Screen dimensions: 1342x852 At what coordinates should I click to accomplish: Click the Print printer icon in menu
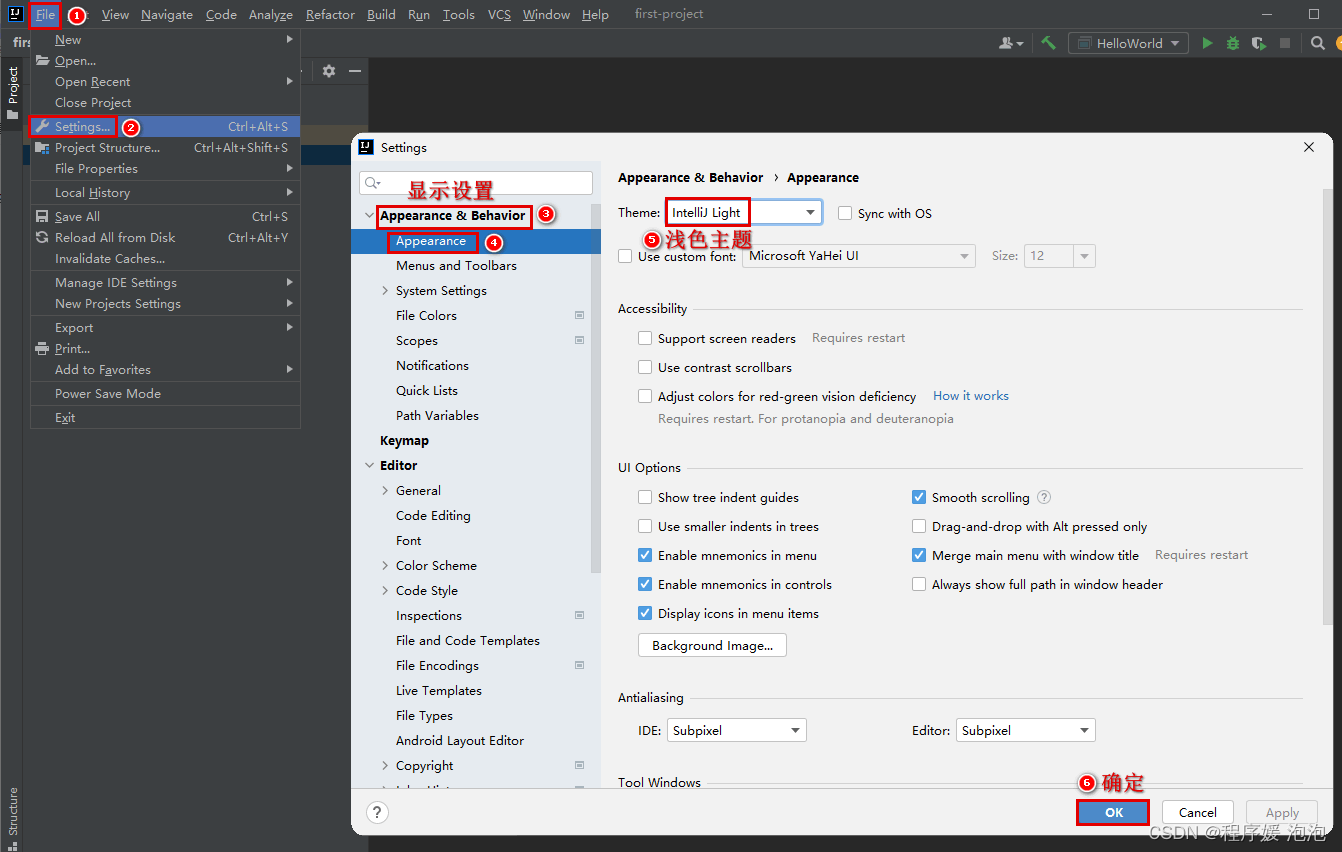coord(42,348)
